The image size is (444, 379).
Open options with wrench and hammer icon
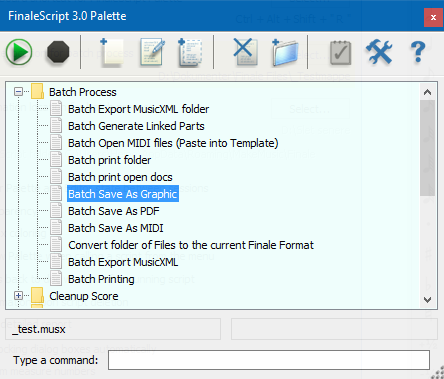[x=379, y=52]
